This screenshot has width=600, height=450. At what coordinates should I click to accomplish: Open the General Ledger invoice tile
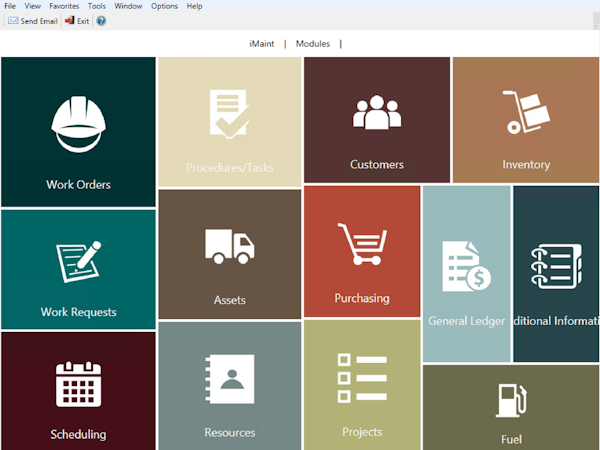click(466, 274)
